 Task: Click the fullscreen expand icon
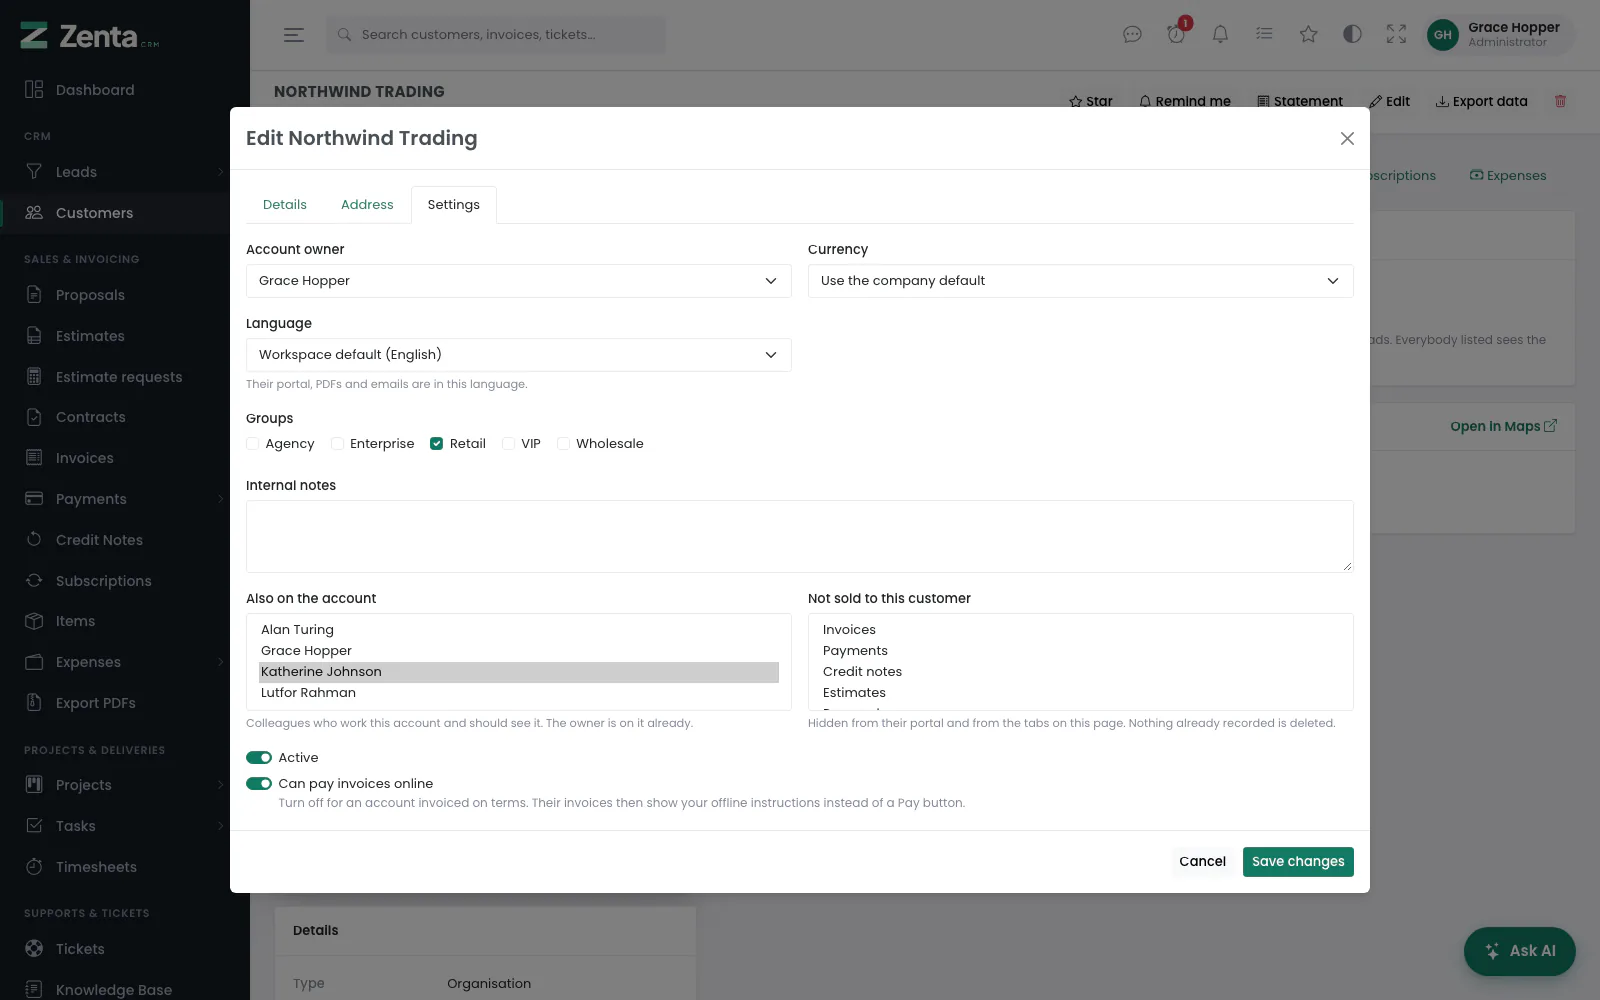coord(1396,34)
